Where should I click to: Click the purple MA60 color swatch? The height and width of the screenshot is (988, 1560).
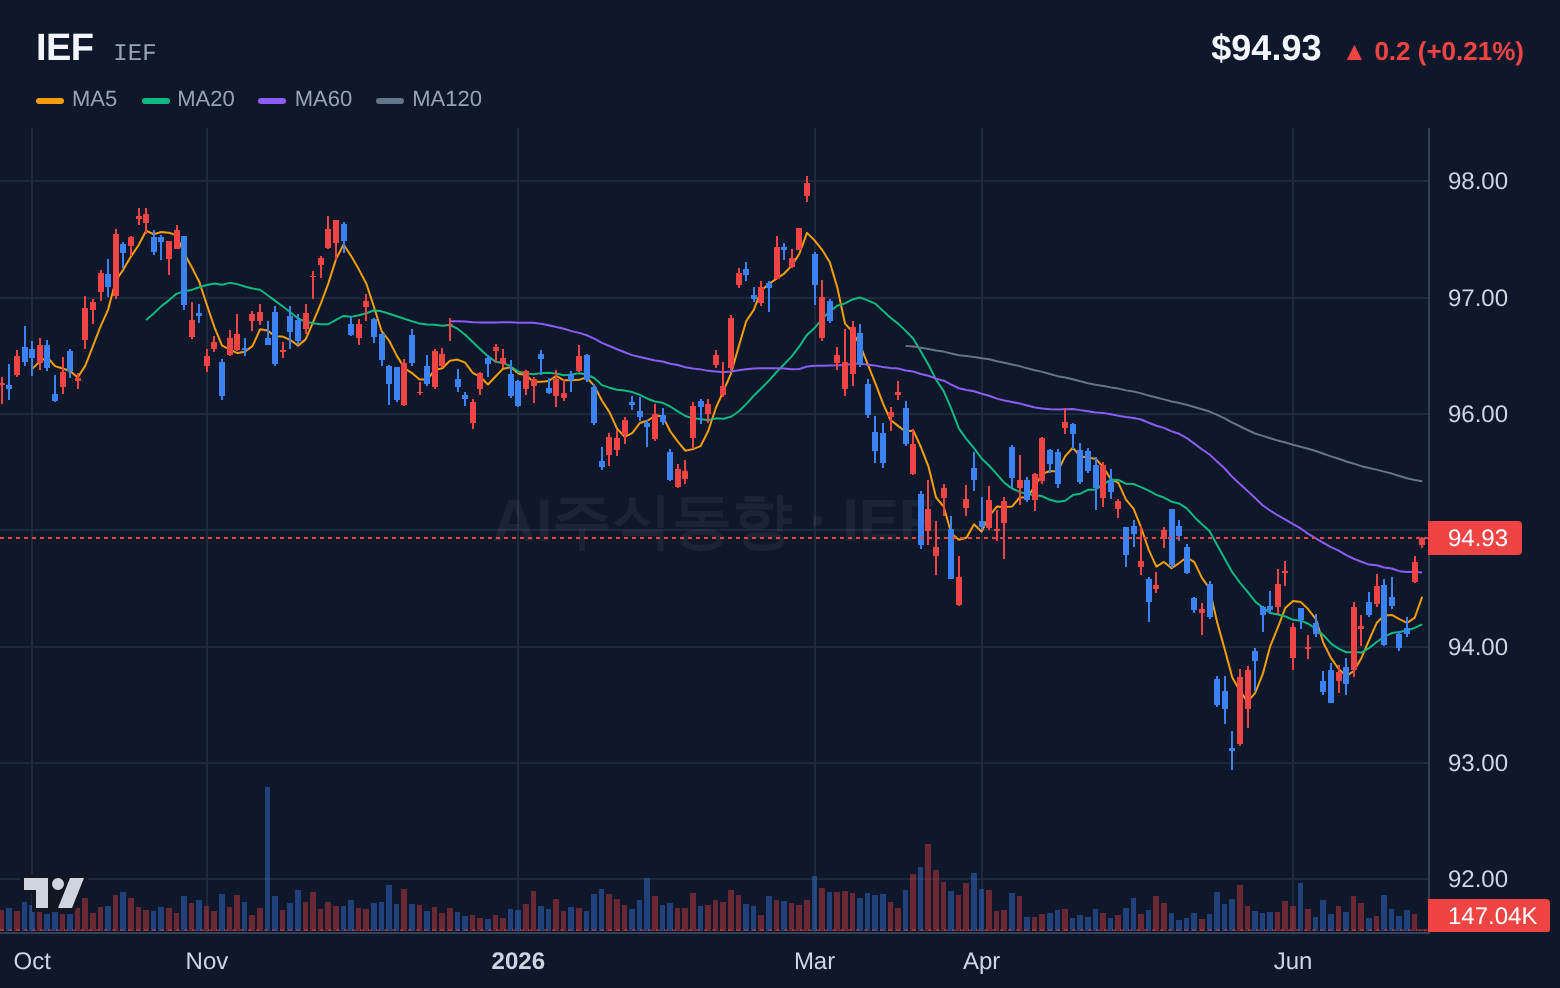[272, 100]
